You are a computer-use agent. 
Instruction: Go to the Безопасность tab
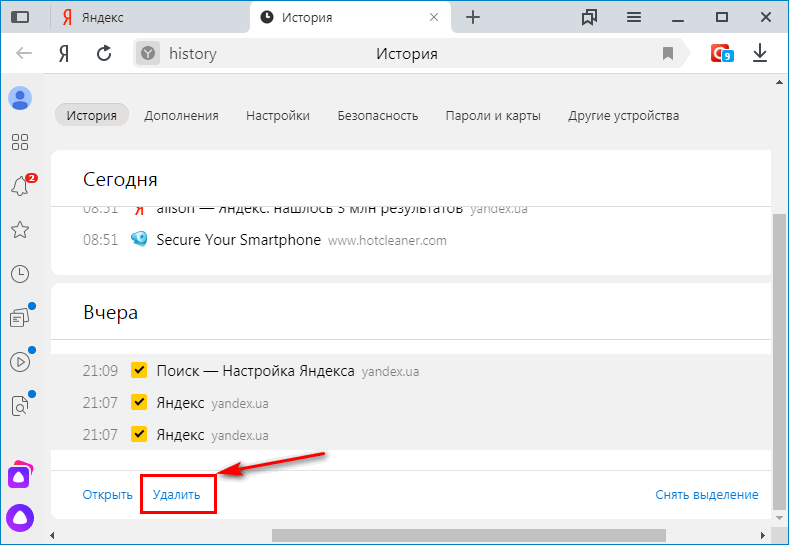[377, 116]
